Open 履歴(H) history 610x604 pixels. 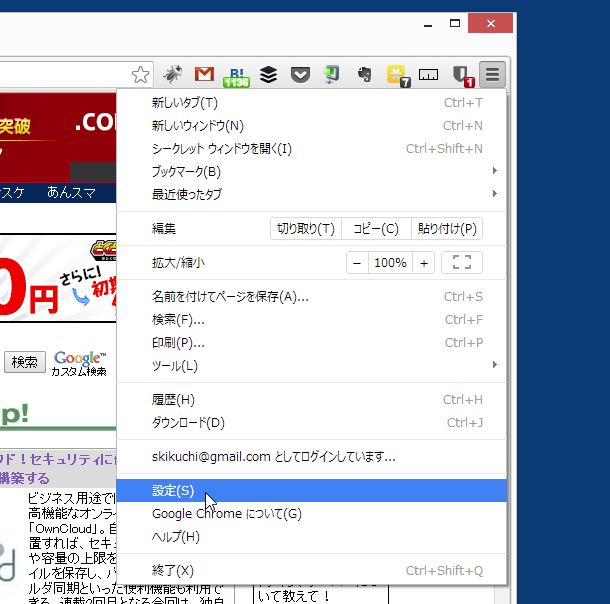[311, 399]
